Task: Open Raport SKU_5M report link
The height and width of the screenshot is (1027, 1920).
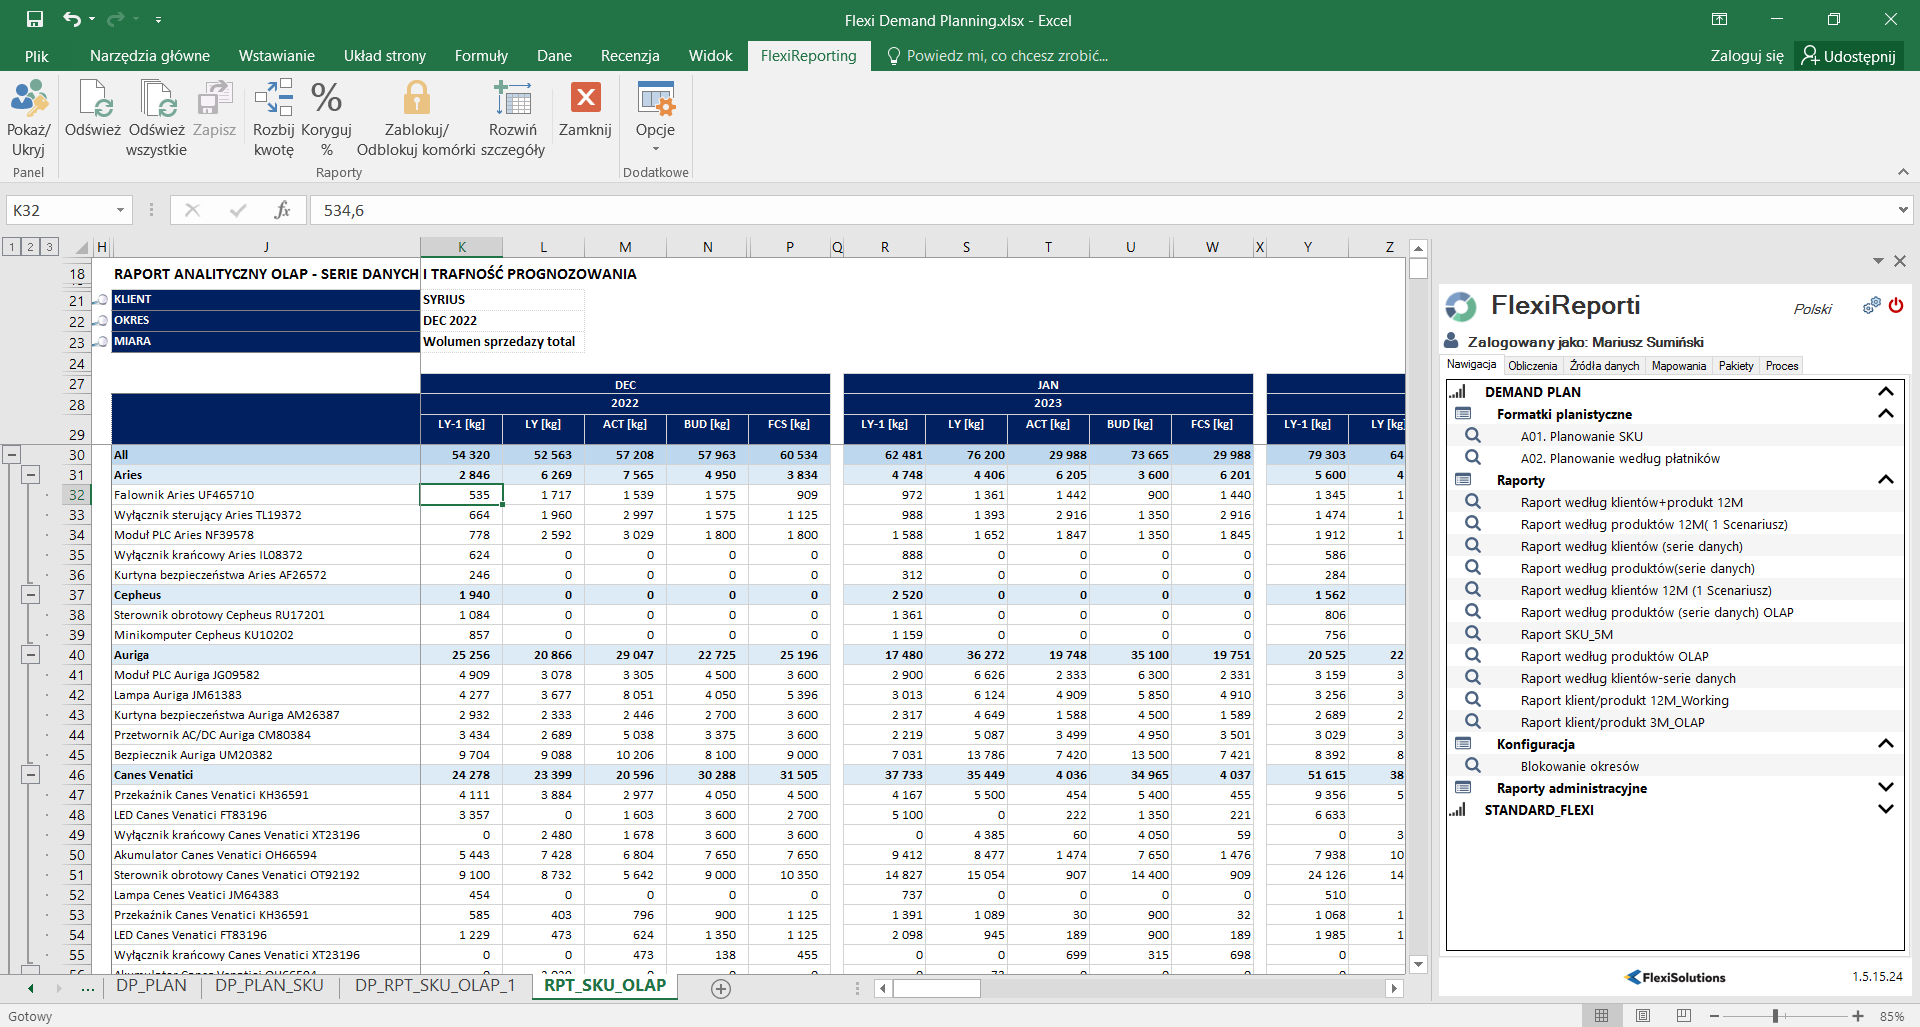Action: pos(1566,634)
